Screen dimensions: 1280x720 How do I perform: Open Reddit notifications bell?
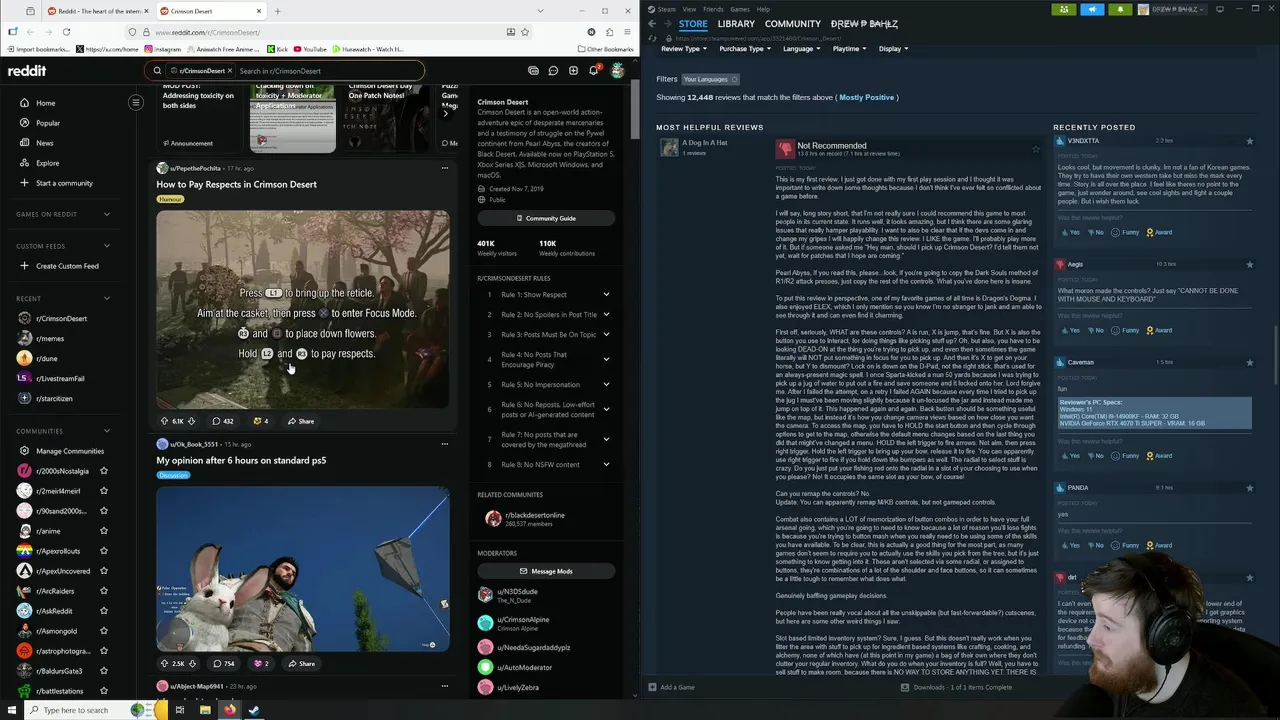594,70
